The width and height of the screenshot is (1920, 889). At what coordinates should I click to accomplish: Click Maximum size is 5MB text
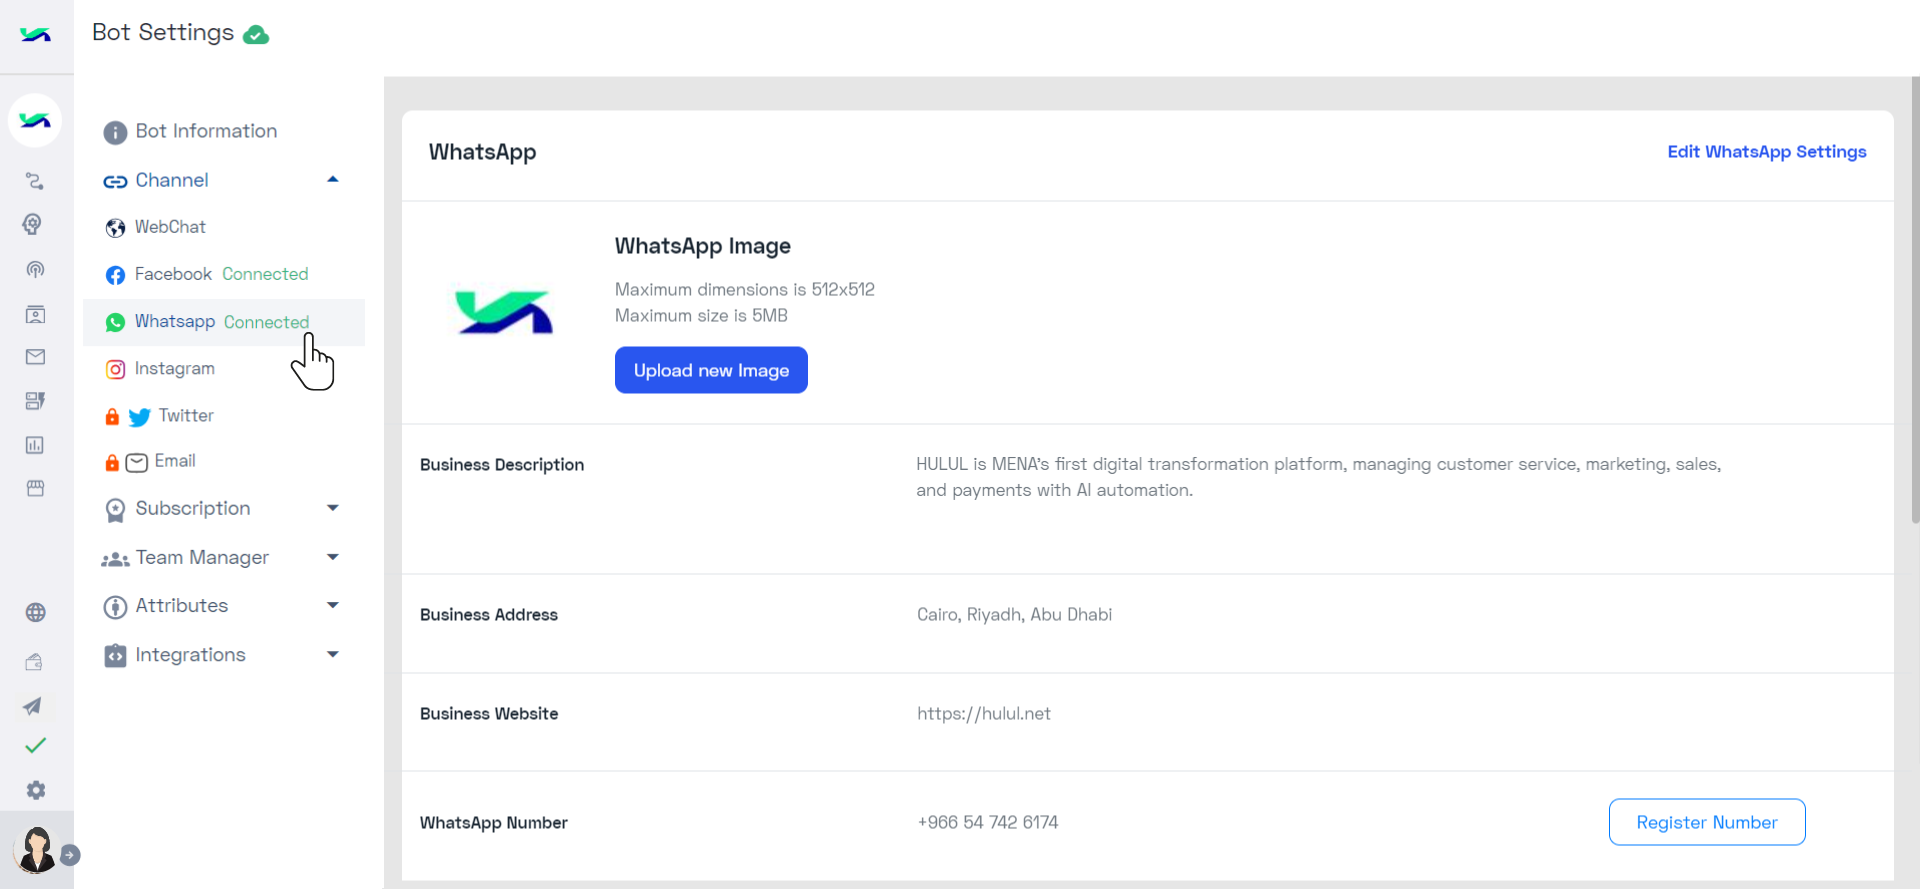tap(701, 315)
